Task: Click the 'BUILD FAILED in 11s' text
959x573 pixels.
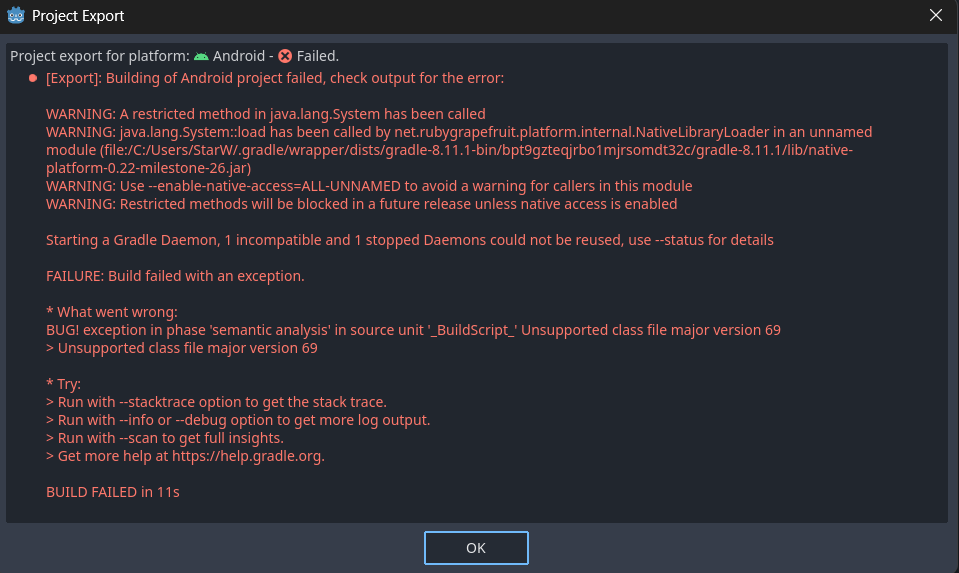Action: tap(113, 492)
